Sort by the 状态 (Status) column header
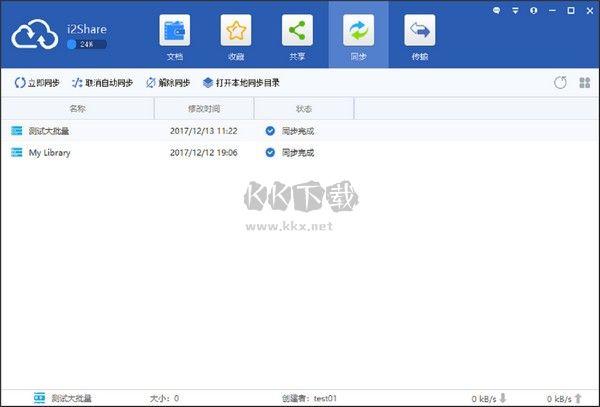 pos(304,108)
